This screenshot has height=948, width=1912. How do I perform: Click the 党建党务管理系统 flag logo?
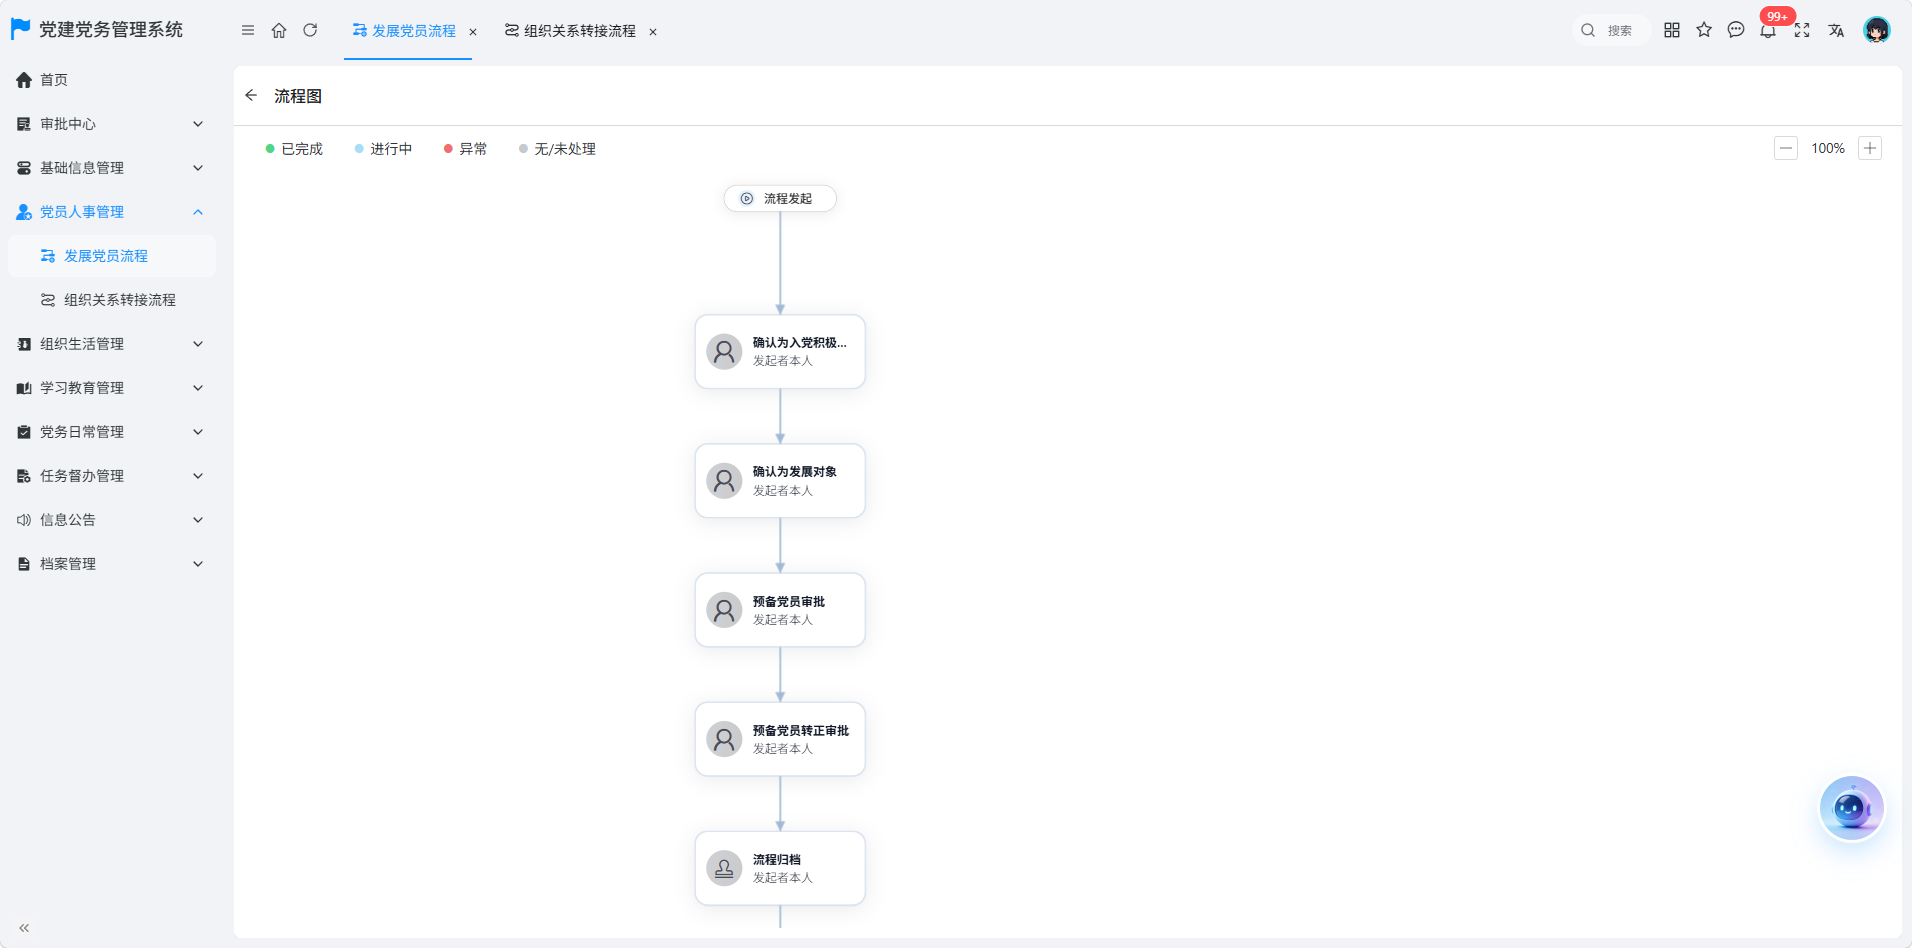(21, 29)
